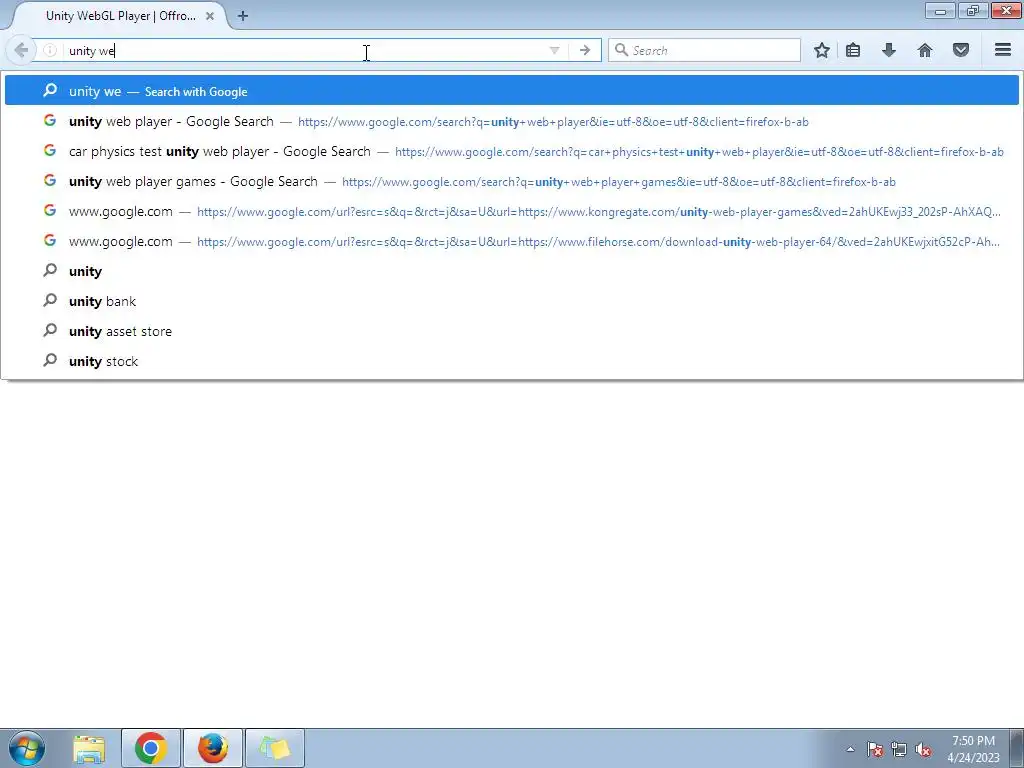Open Action Center flag icon
The height and width of the screenshot is (768, 1024).
click(875, 749)
